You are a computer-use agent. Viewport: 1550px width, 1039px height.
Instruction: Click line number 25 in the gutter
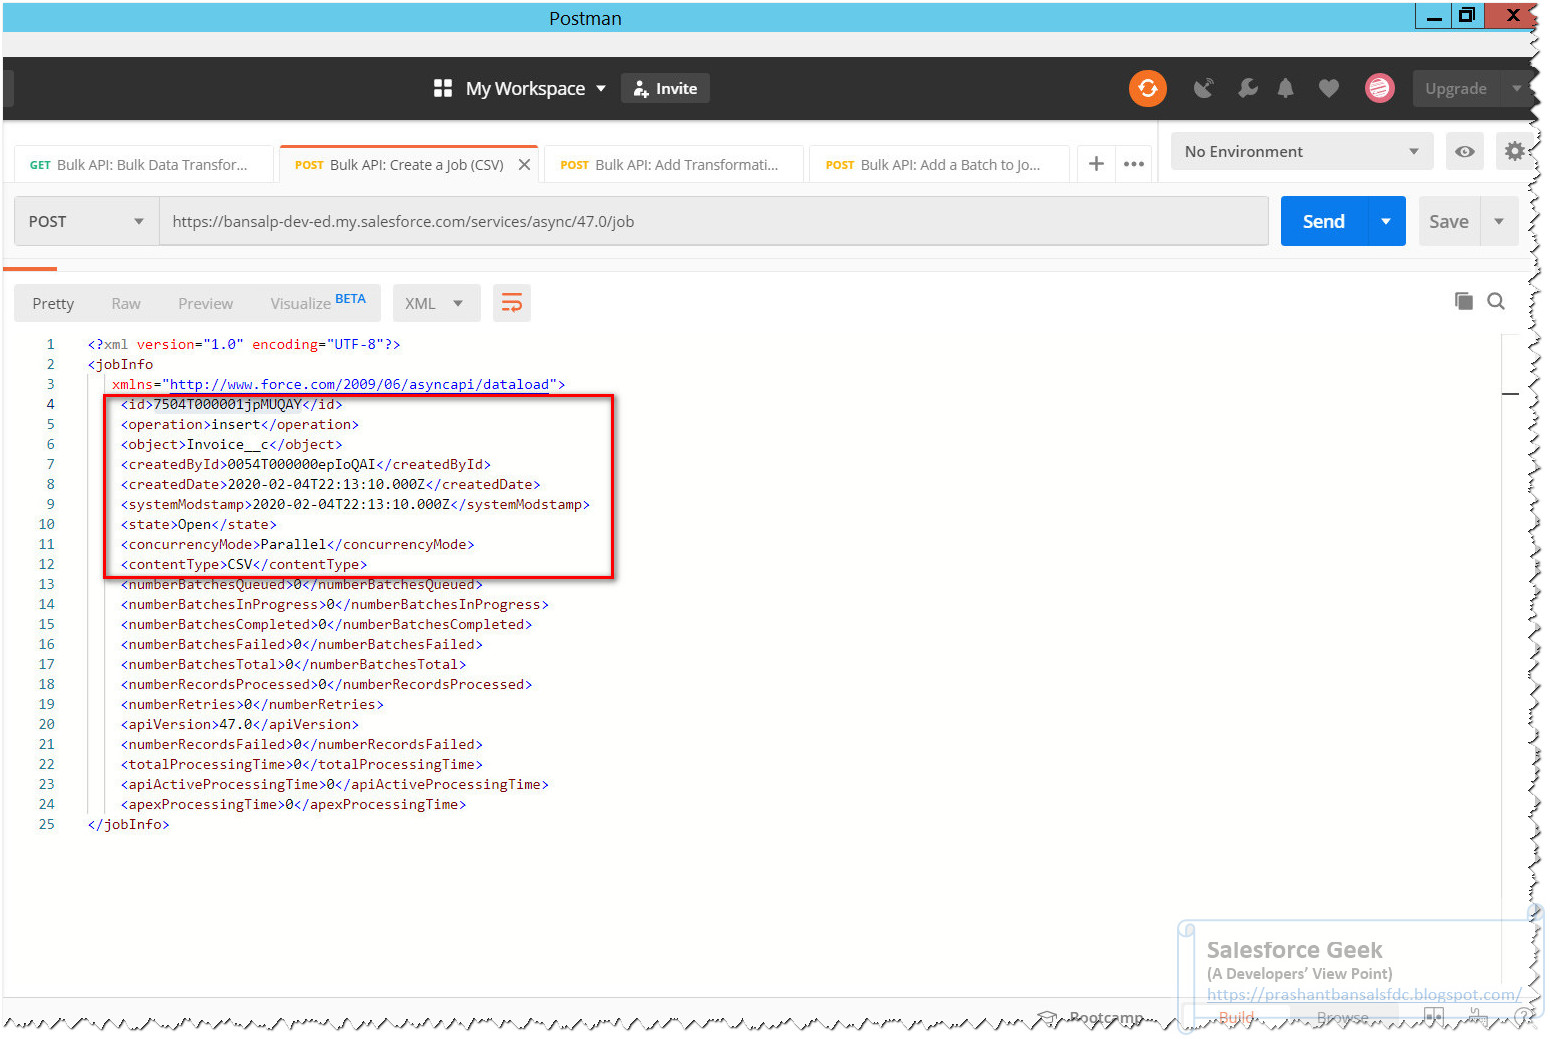(47, 824)
